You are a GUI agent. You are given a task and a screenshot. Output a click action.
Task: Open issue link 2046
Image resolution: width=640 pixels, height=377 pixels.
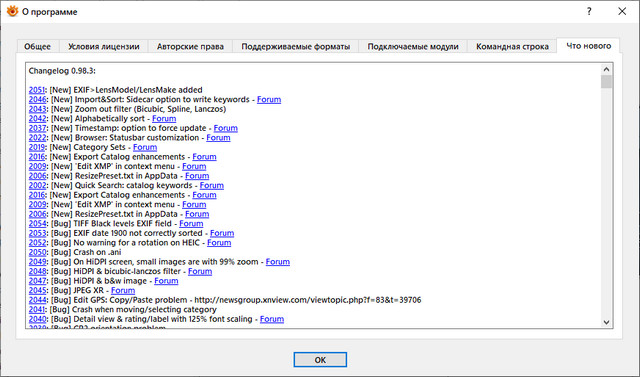coord(37,100)
